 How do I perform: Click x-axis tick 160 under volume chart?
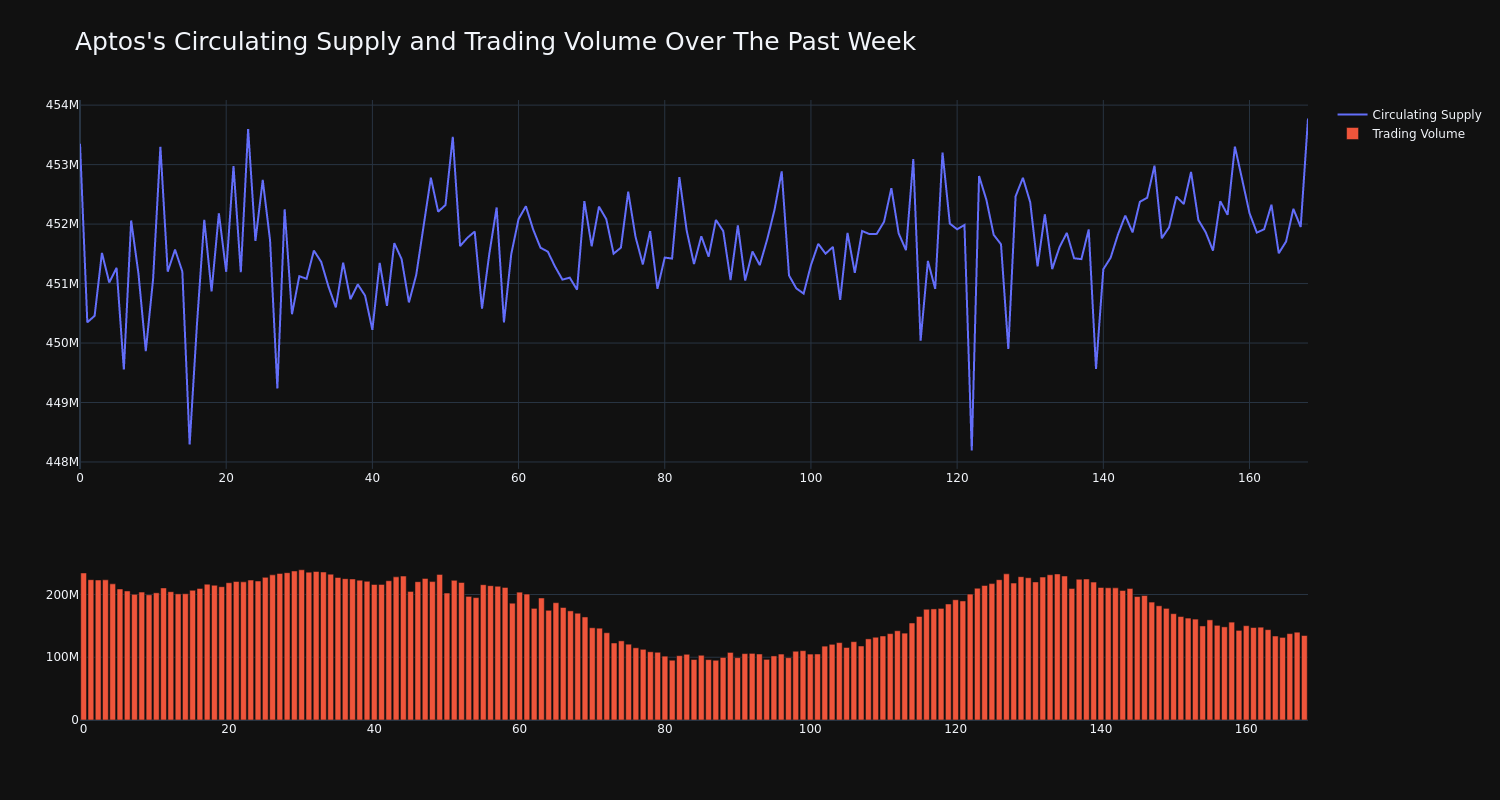tap(1246, 729)
